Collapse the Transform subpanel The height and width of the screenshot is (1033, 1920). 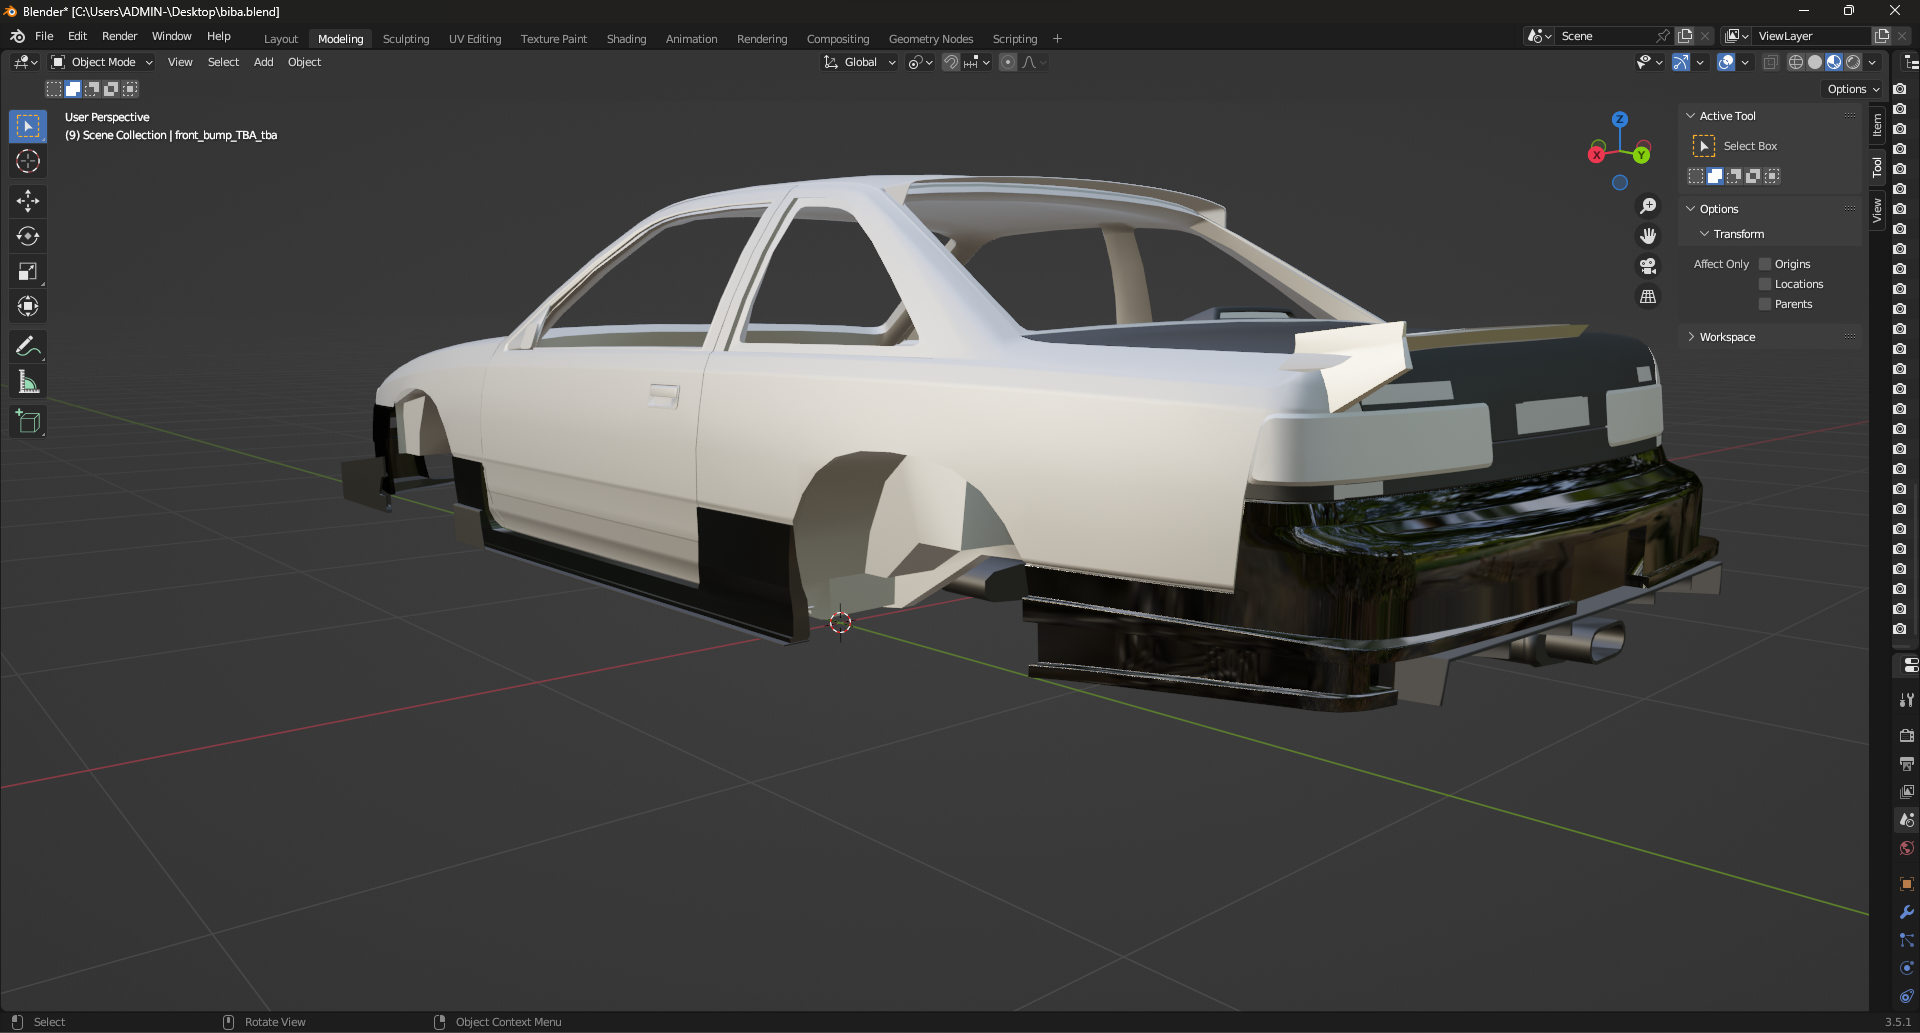[x=1705, y=234]
